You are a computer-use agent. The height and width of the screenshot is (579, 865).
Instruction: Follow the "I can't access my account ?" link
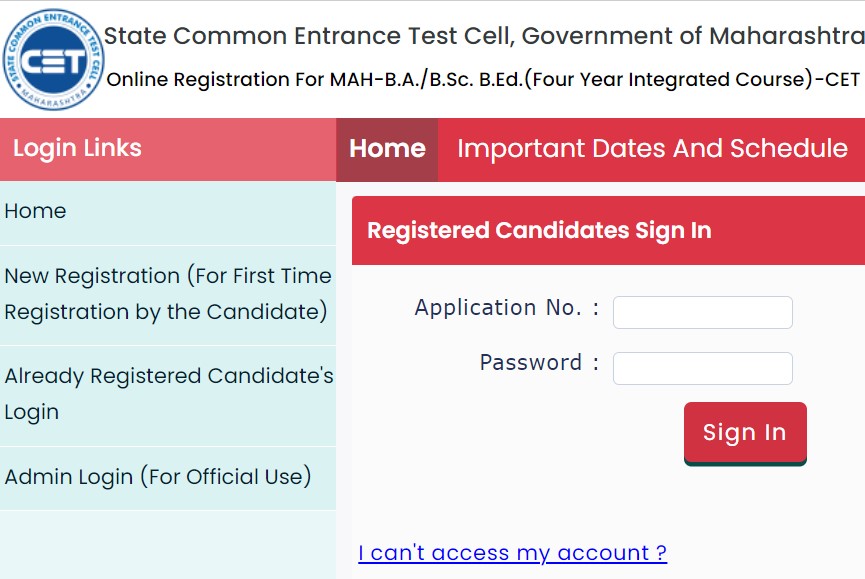pos(512,553)
